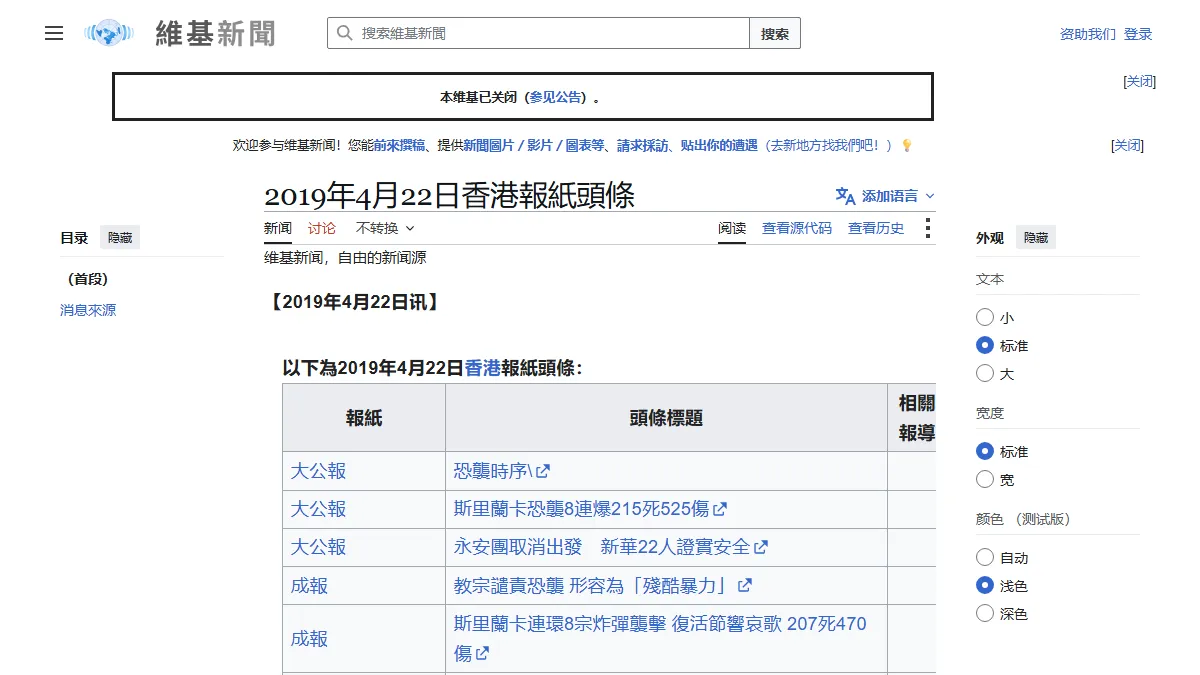Click the language translate icon
The width and height of the screenshot is (1200, 675).
845,196
